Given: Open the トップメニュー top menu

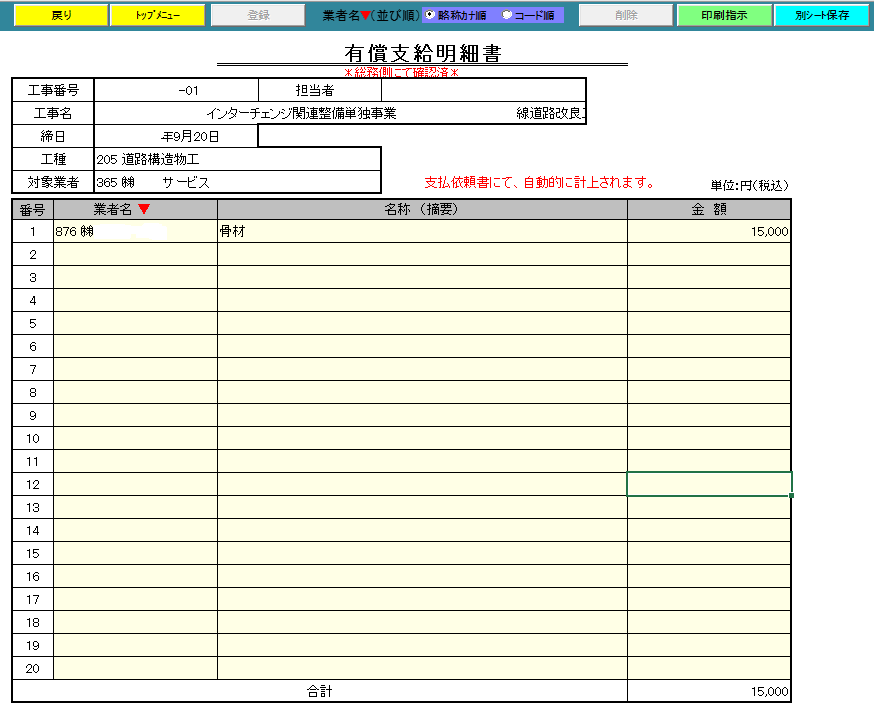Looking at the screenshot, I should 157,16.
